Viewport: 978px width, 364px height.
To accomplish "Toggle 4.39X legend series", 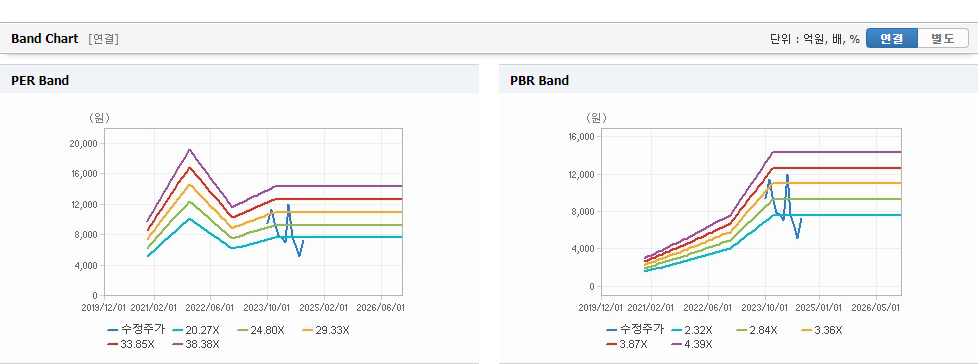I will point(692,343).
